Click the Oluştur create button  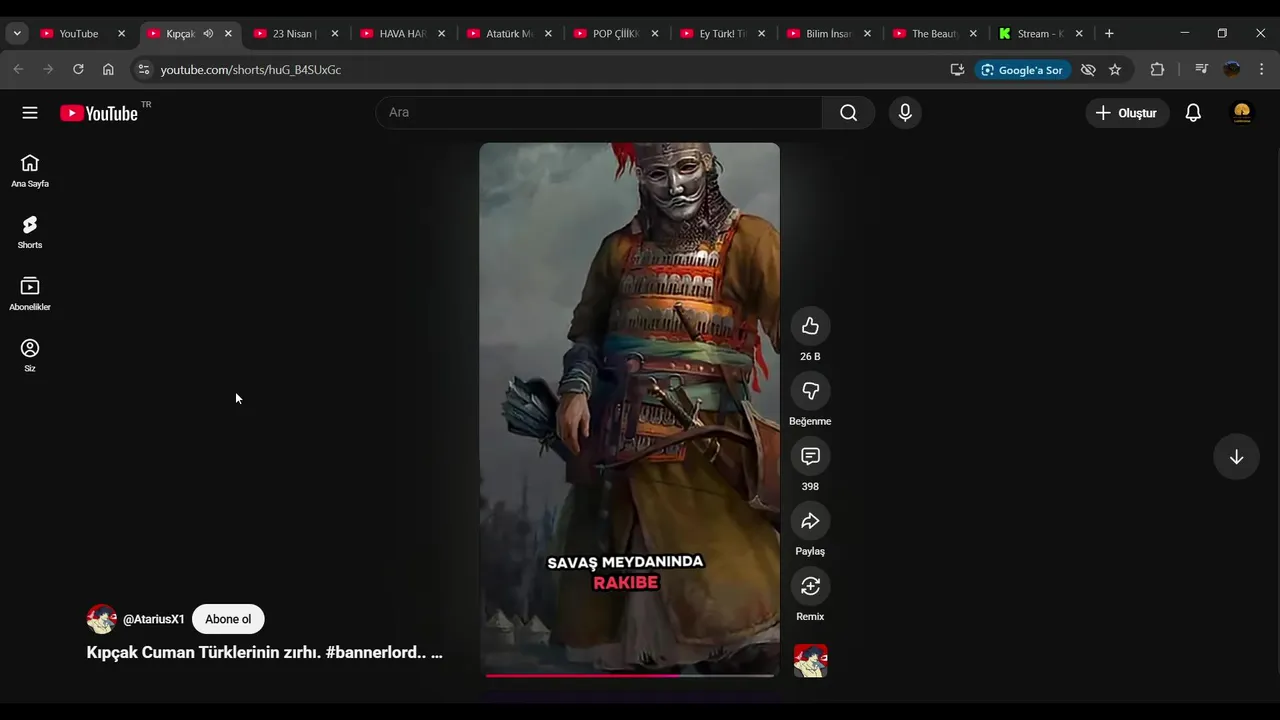tap(1127, 113)
